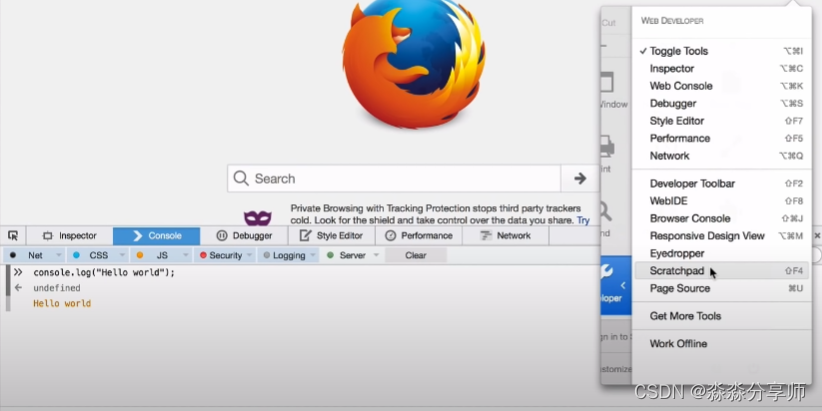The width and height of the screenshot is (822, 411).
Task: Click Get More Tools menu entry
Action: (721, 316)
